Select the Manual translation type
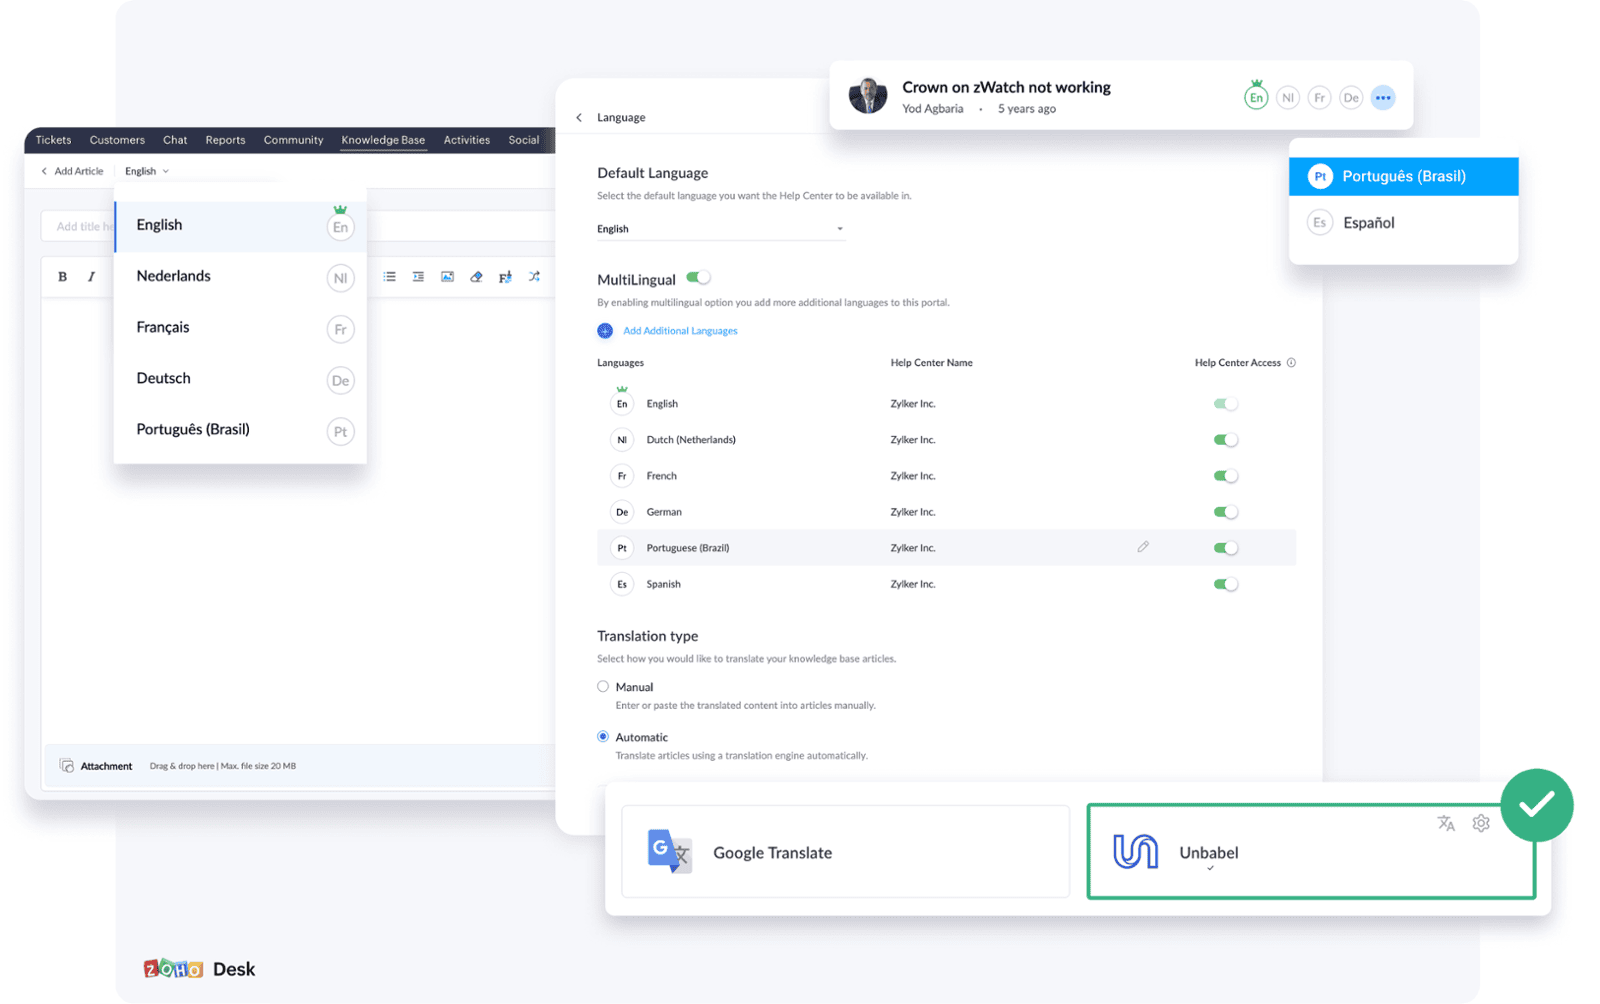This screenshot has width=1600, height=1004. [x=603, y=687]
